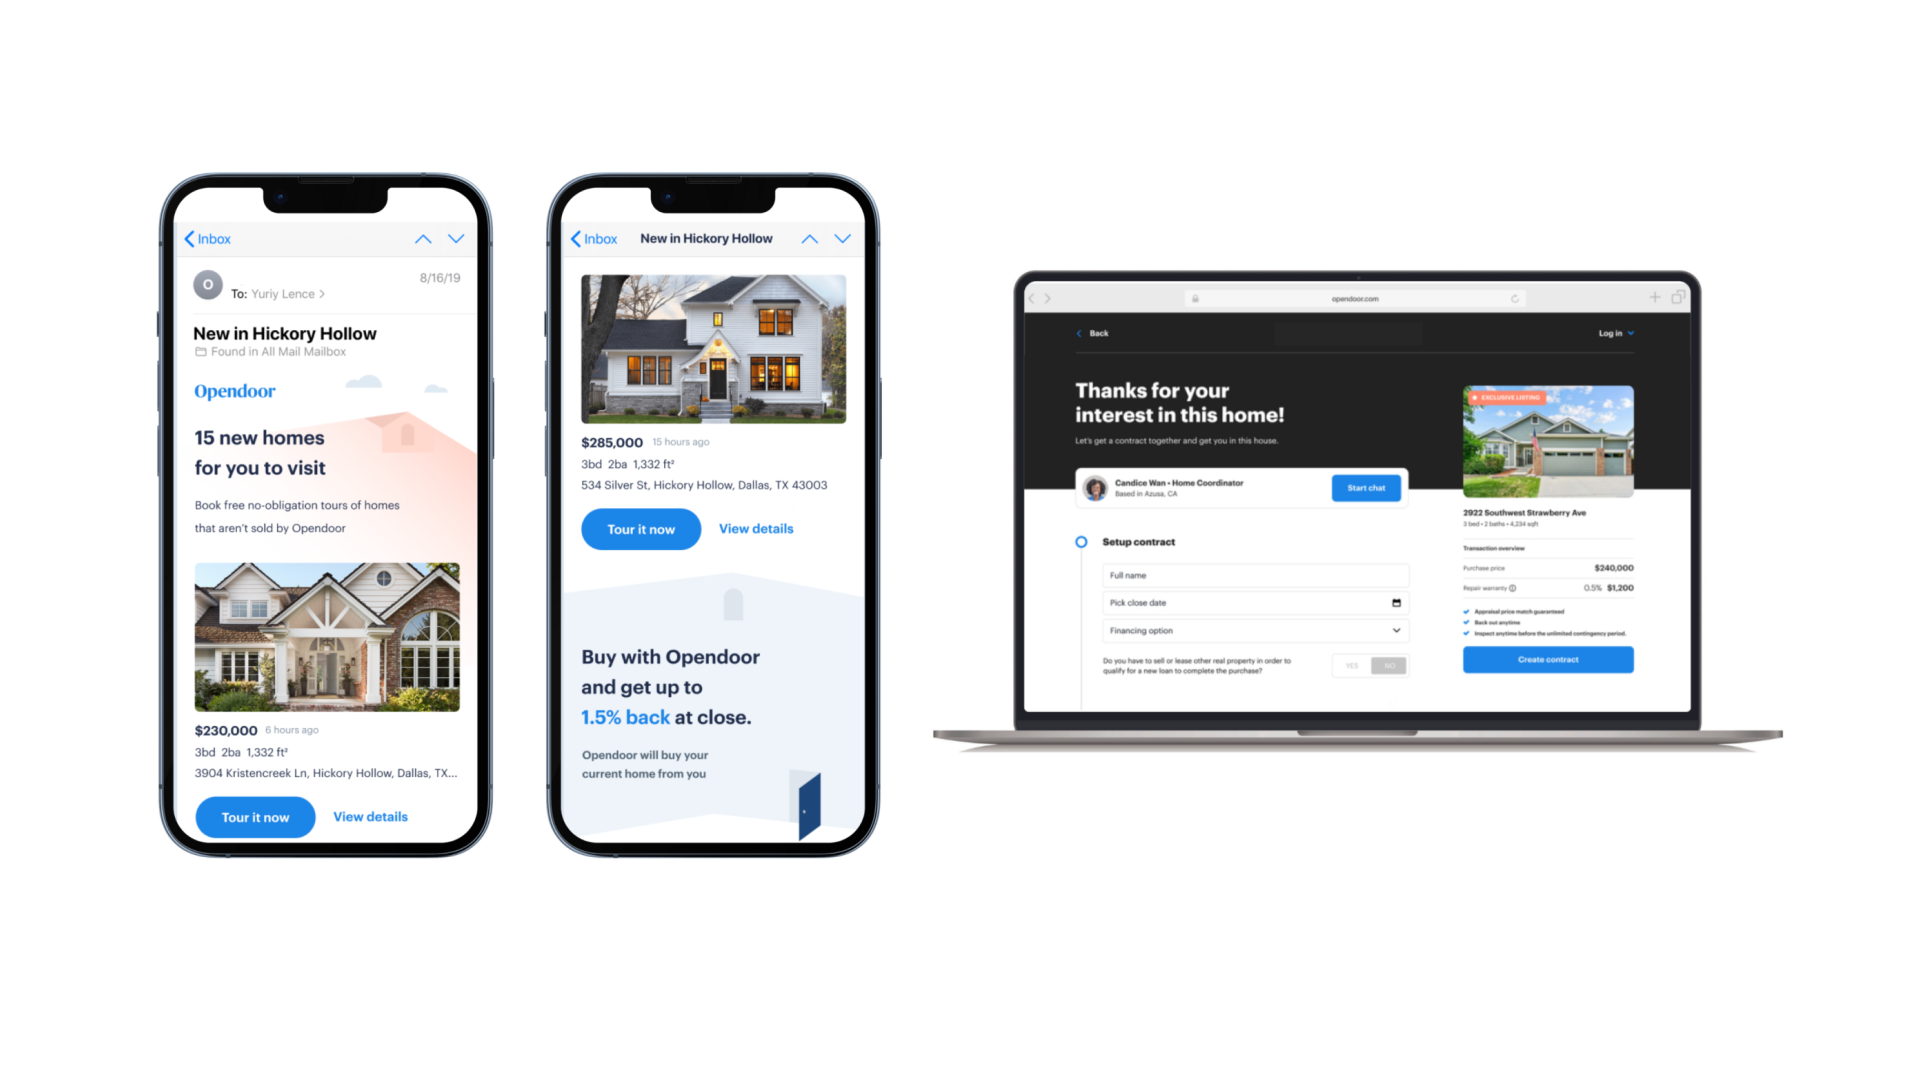Select the 'View details' link for $230,000 home
This screenshot has width=1920, height=1080.
pos(369,816)
